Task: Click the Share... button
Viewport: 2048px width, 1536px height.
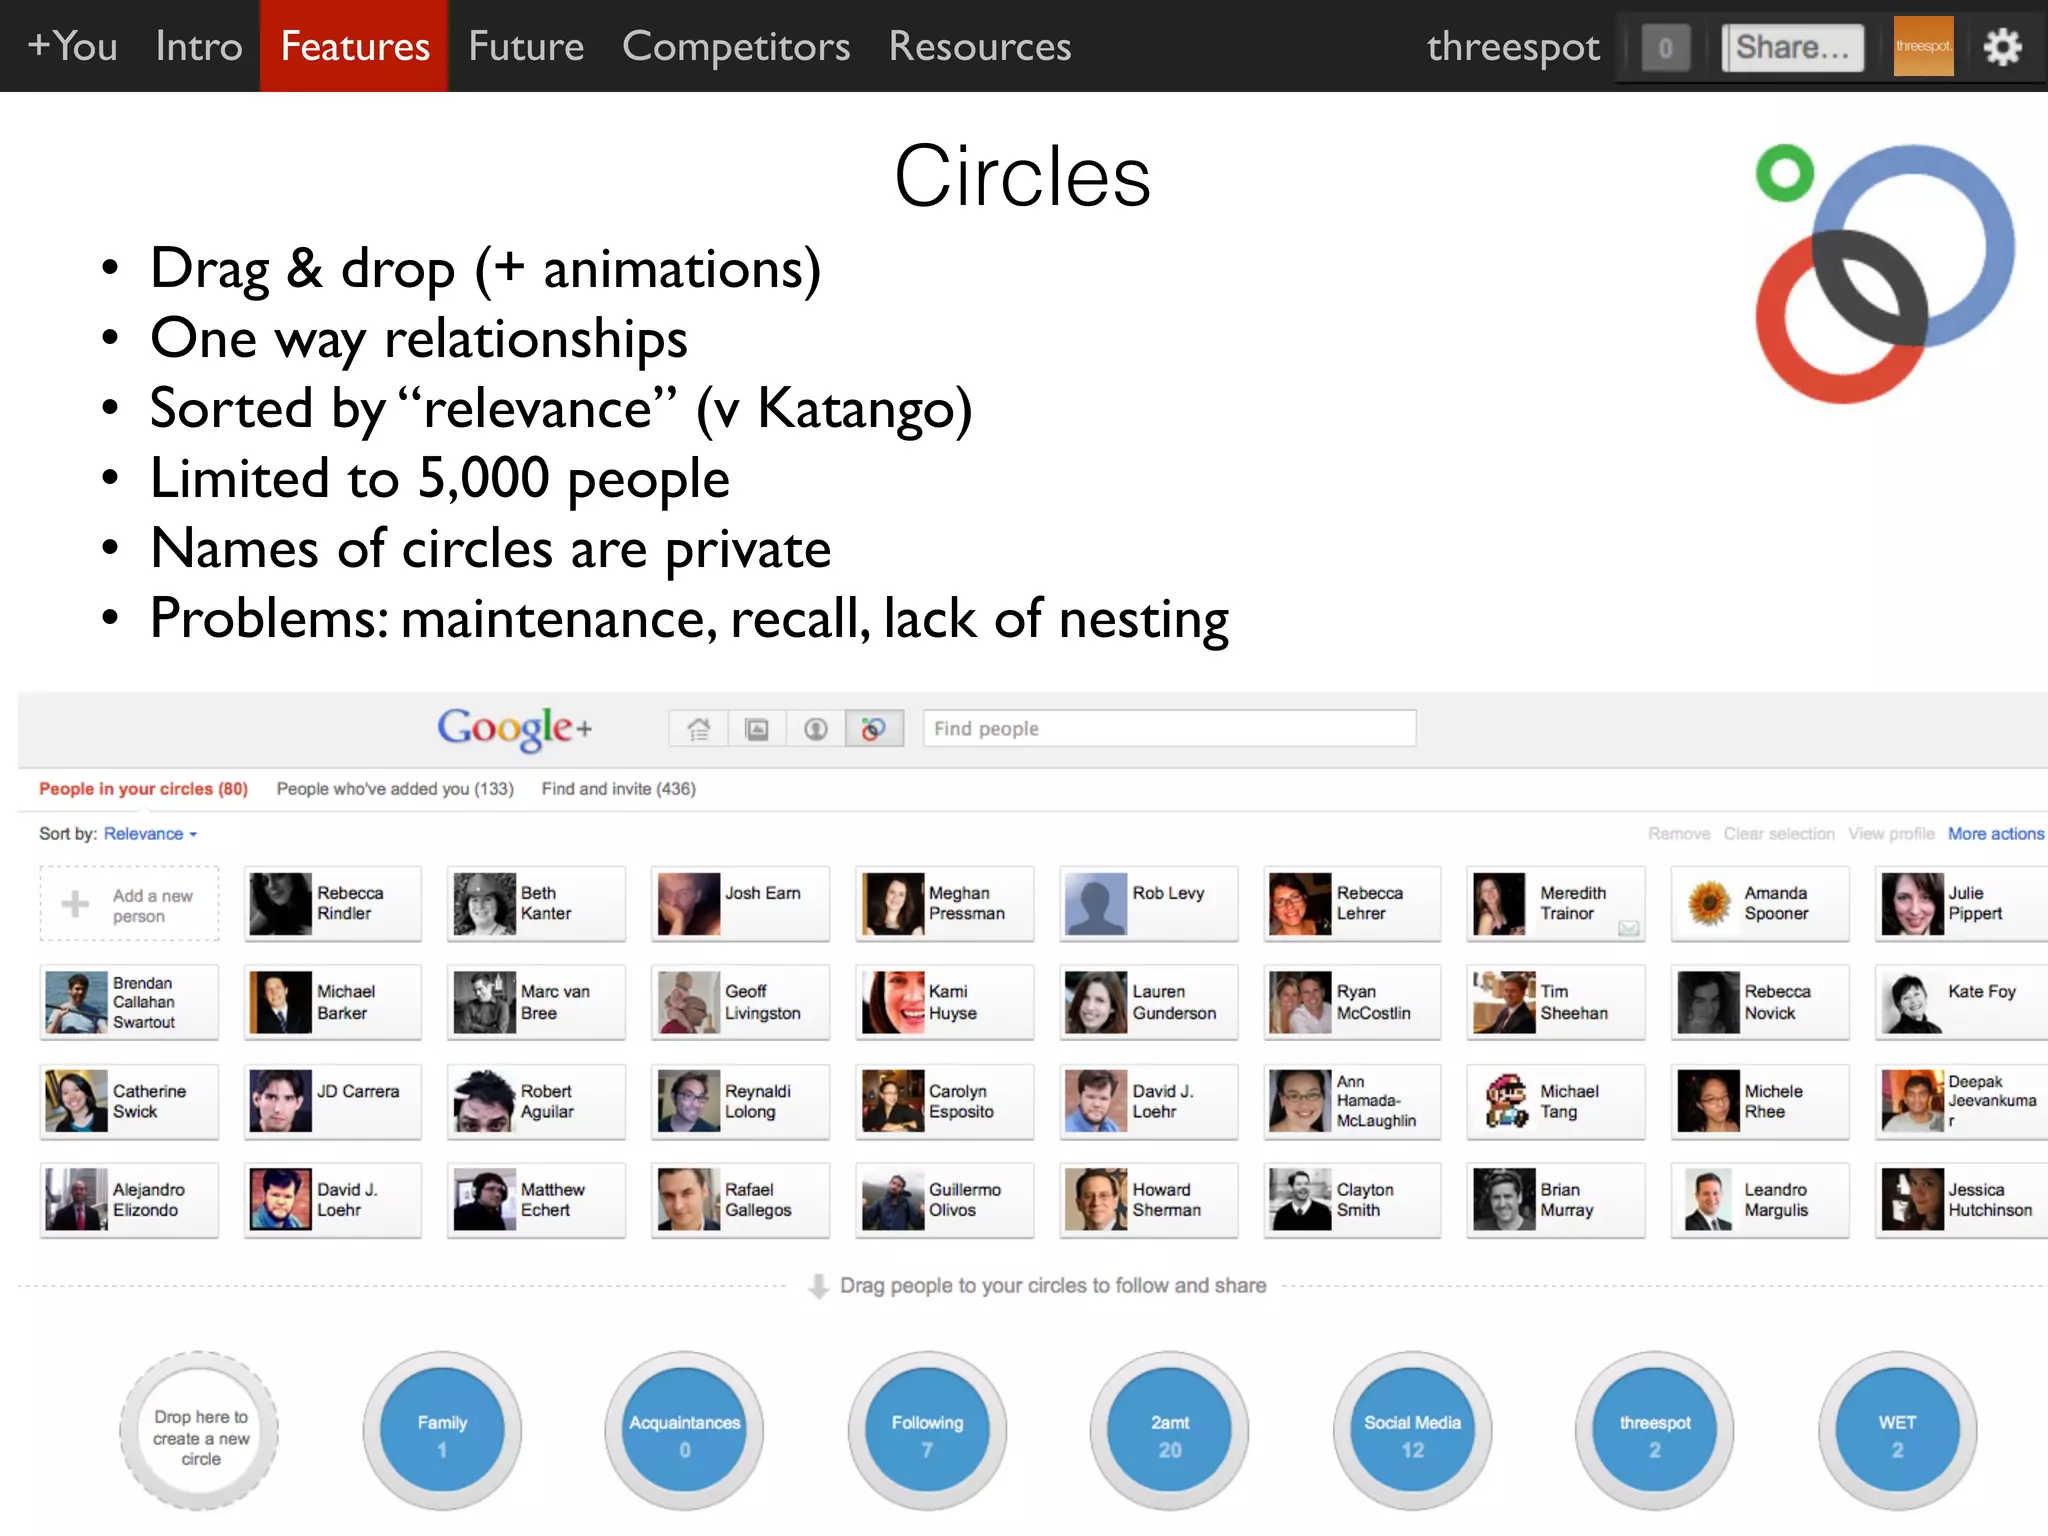Action: (1793, 47)
